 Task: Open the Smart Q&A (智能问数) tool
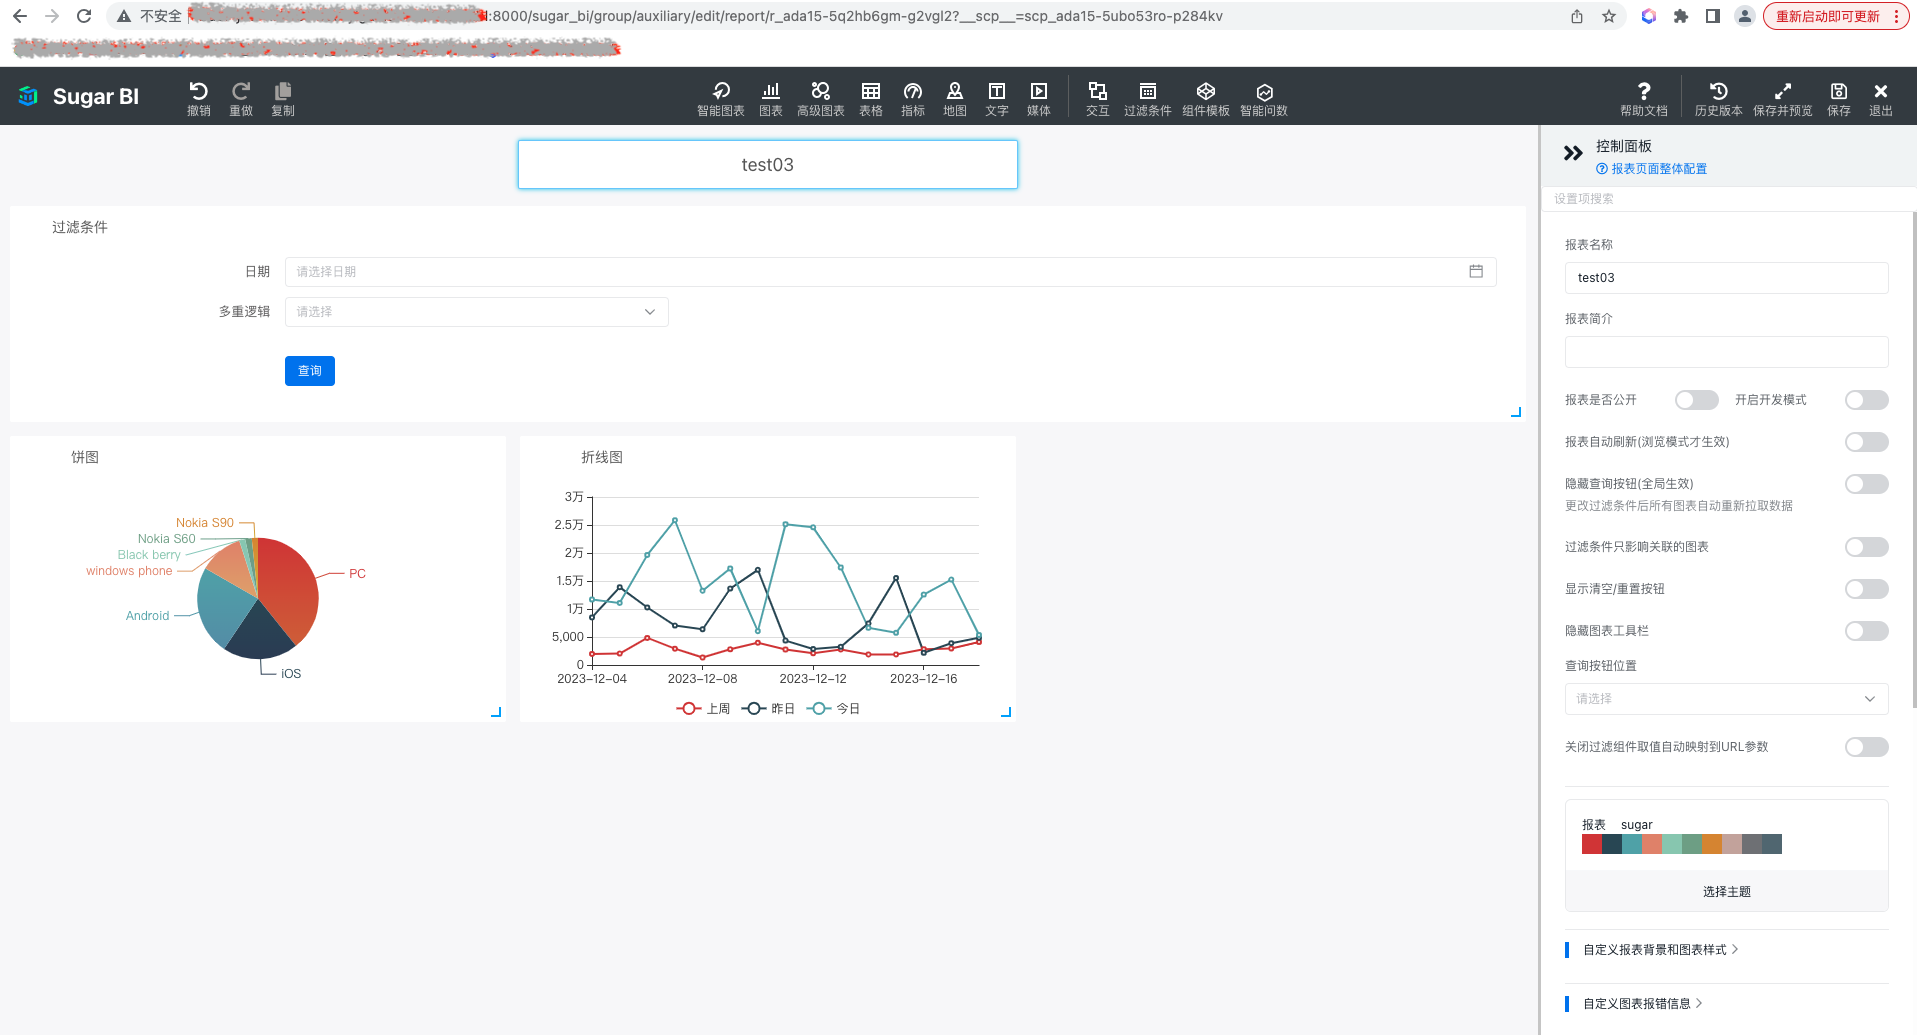coord(1264,98)
